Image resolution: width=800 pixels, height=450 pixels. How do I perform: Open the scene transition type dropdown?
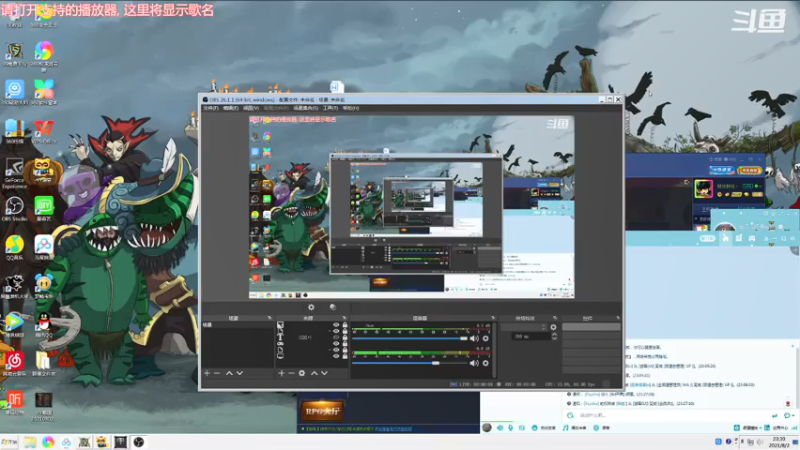point(523,327)
